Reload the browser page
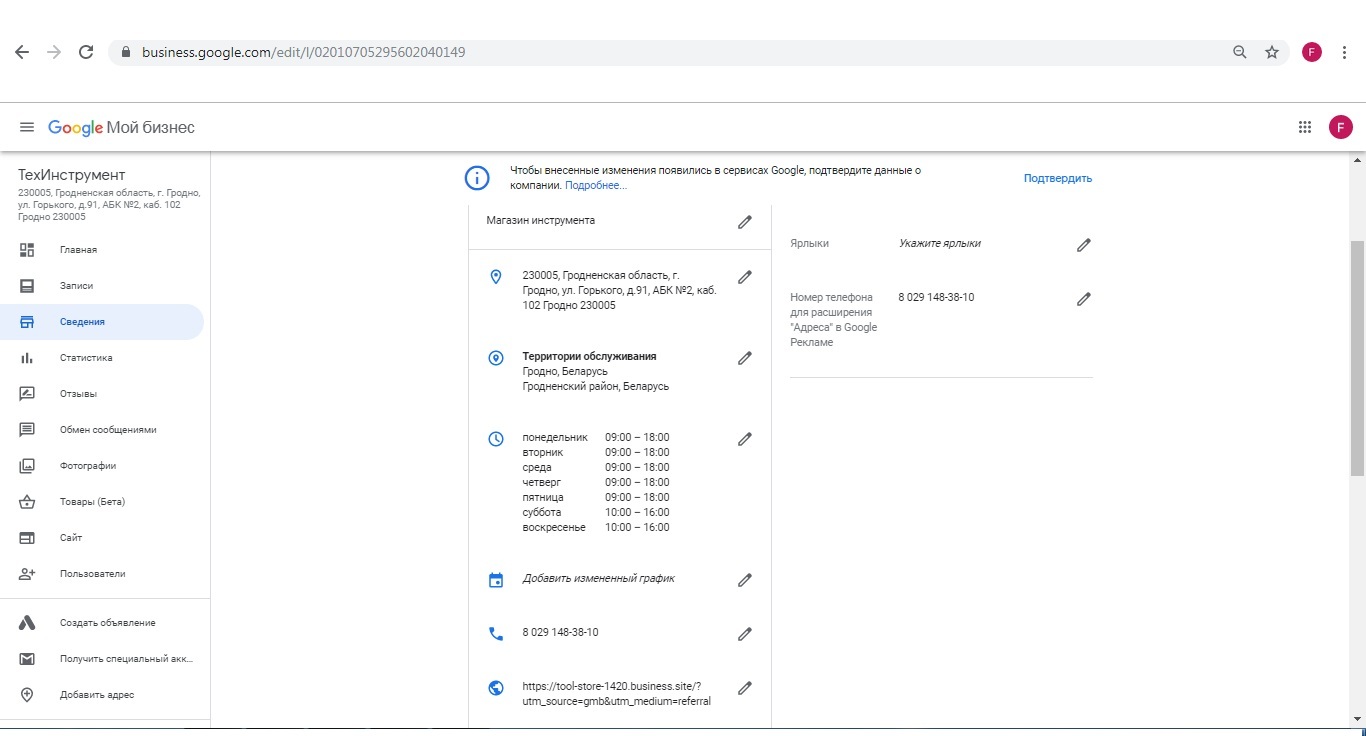This screenshot has height=736, width=1366. tap(86, 52)
